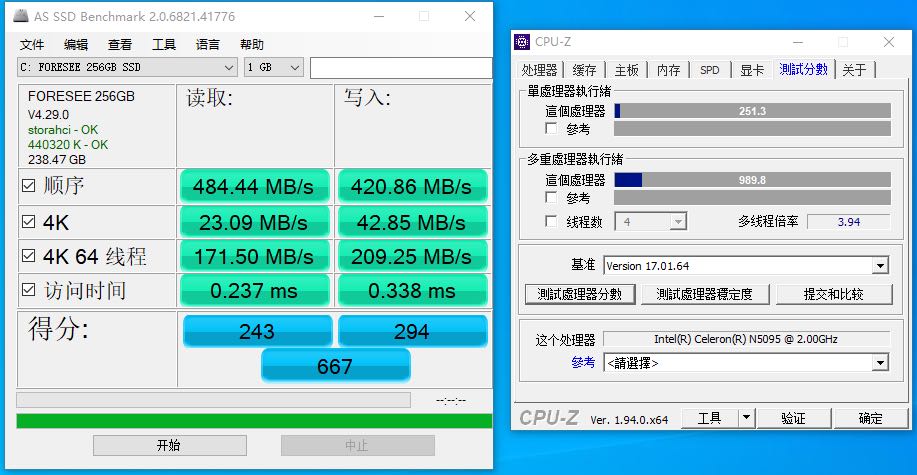Toggle the 线程数 checkbox
Screen dimensions: 917x475
551,222
